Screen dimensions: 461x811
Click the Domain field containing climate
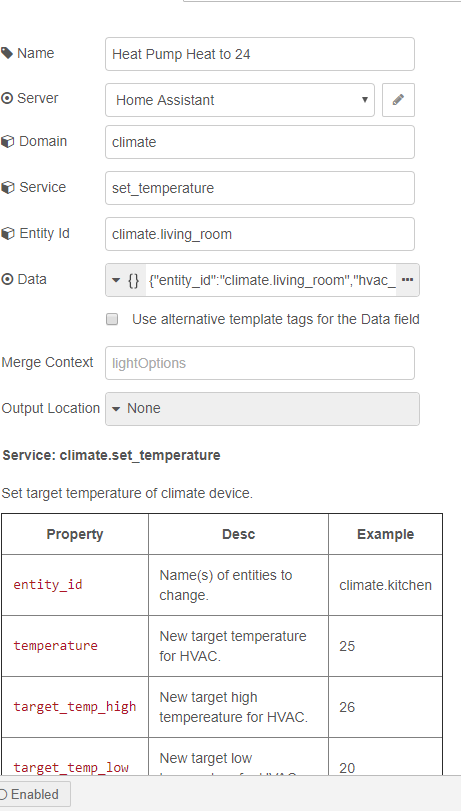coord(260,142)
